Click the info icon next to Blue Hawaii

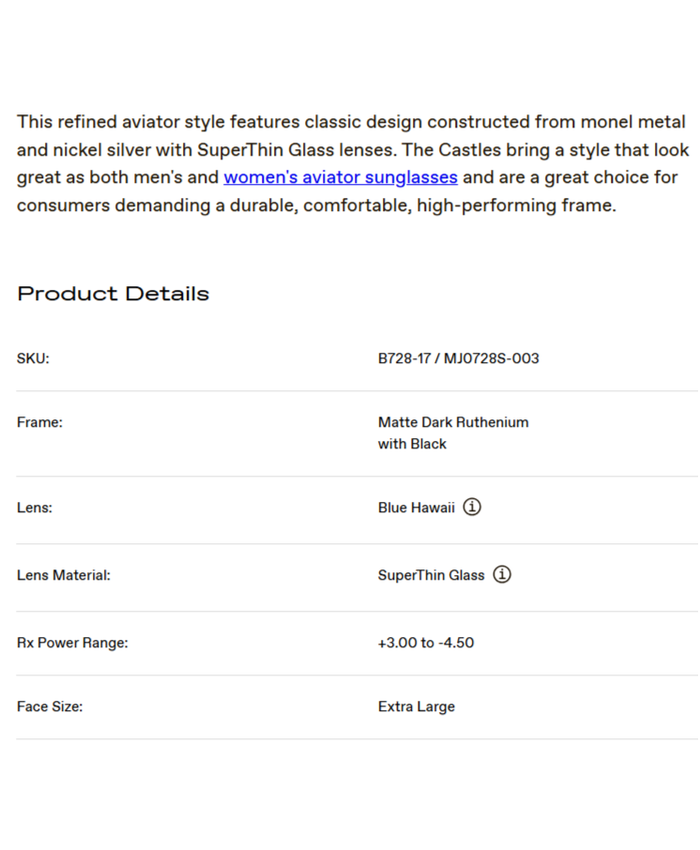472,507
